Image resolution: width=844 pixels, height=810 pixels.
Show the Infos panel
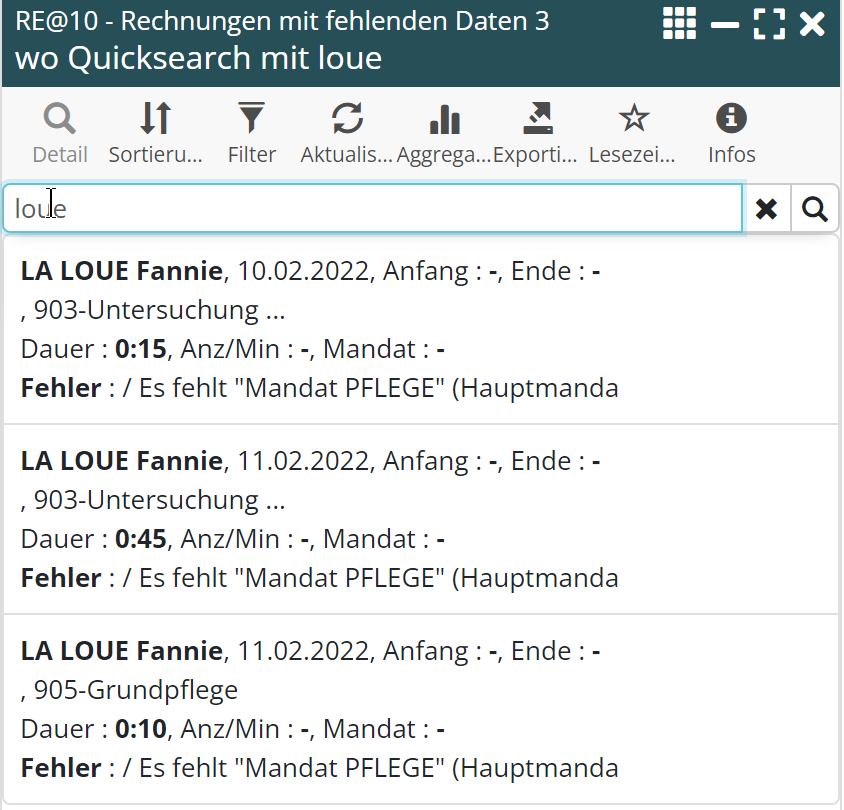pos(731,133)
